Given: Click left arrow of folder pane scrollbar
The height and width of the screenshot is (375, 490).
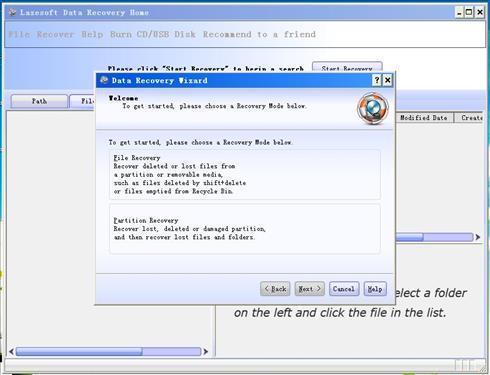Looking at the screenshot, I should coord(11,351).
